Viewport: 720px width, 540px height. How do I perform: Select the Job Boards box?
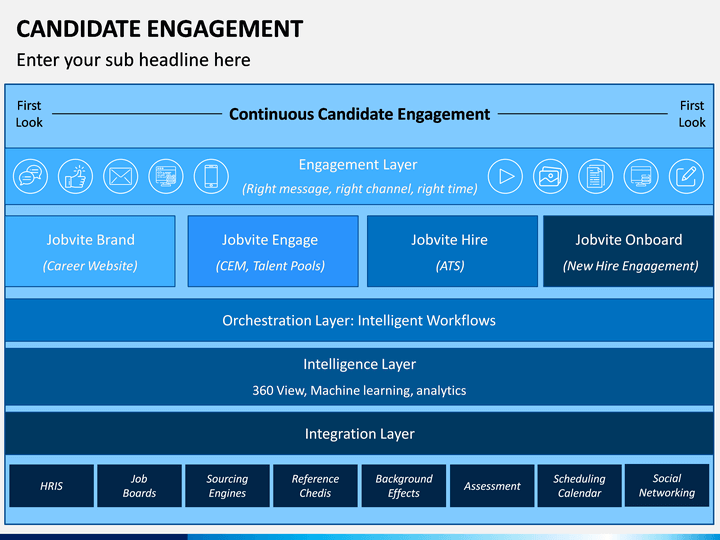tap(139, 486)
